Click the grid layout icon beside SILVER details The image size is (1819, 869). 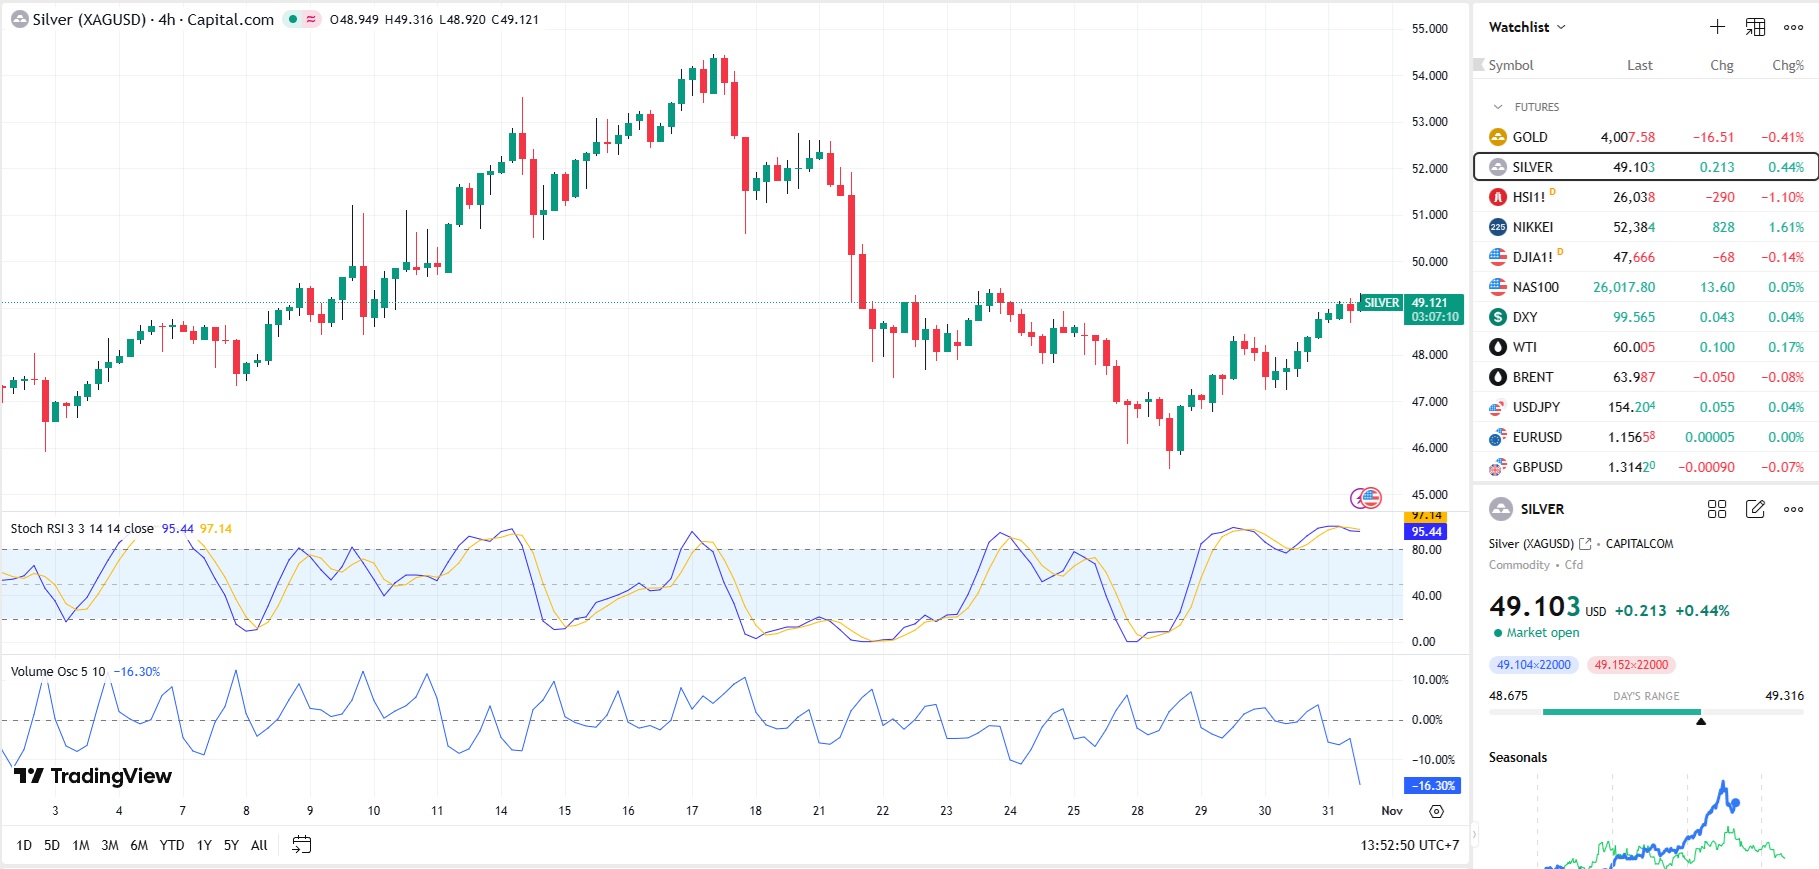[x=1717, y=509]
